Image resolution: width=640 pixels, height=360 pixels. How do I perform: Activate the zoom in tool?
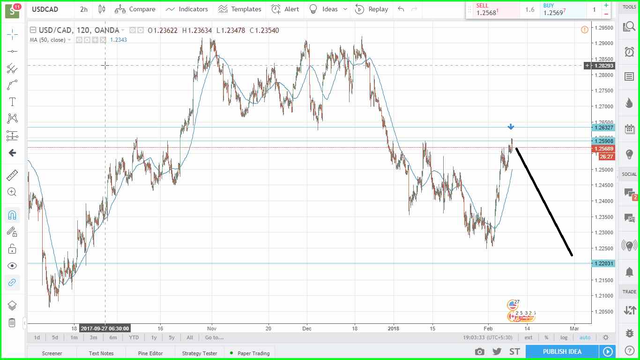tap(12, 192)
